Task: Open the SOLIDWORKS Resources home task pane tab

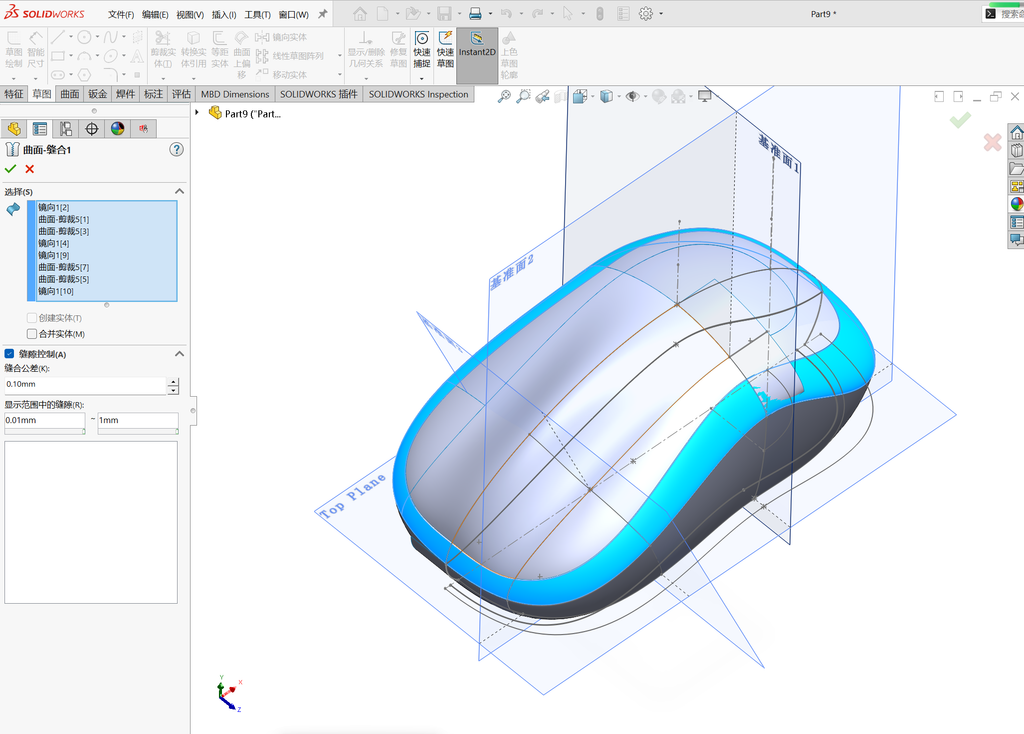Action: [x=1016, y=133]
